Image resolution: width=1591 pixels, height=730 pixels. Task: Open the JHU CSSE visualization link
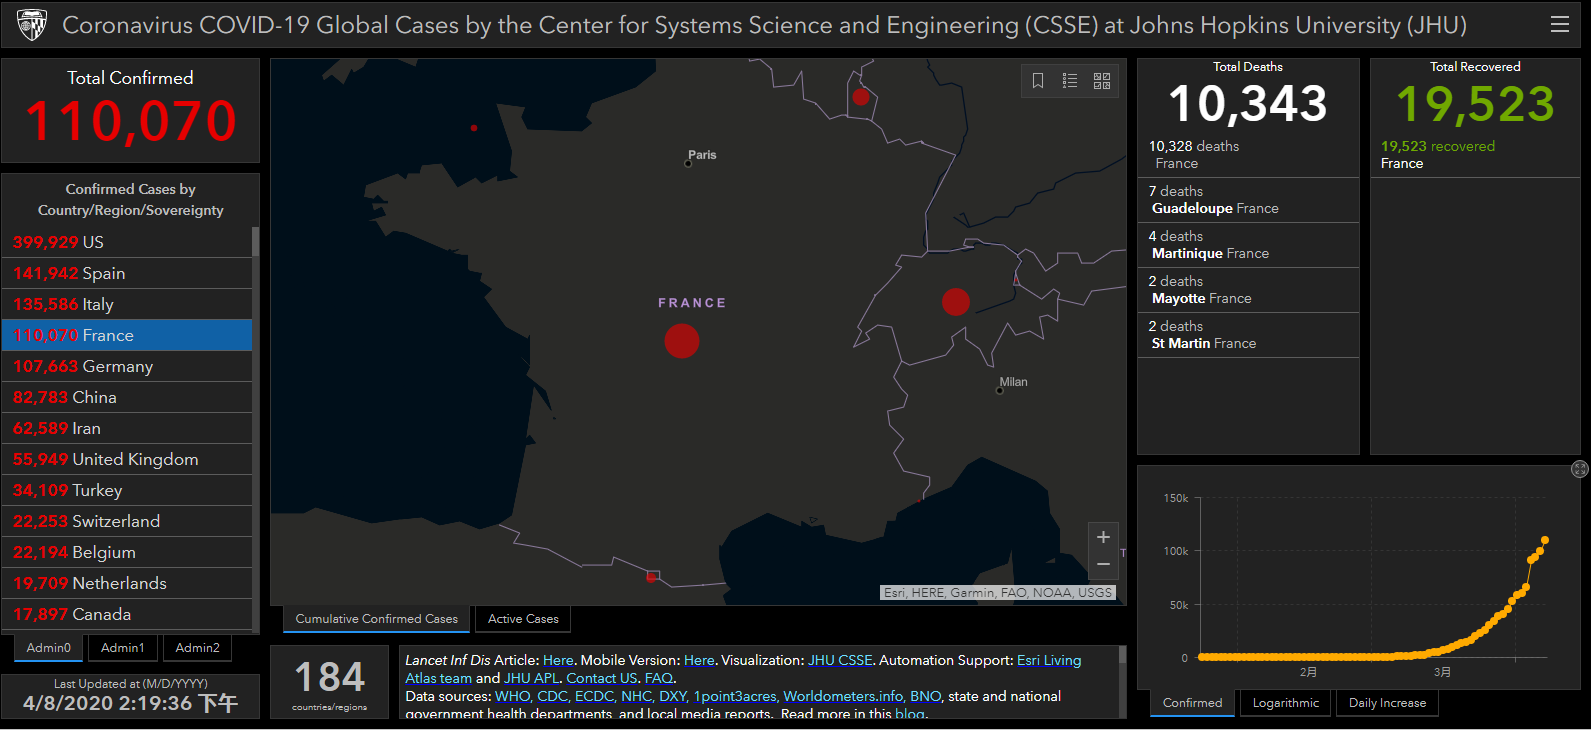pos(840,660)
